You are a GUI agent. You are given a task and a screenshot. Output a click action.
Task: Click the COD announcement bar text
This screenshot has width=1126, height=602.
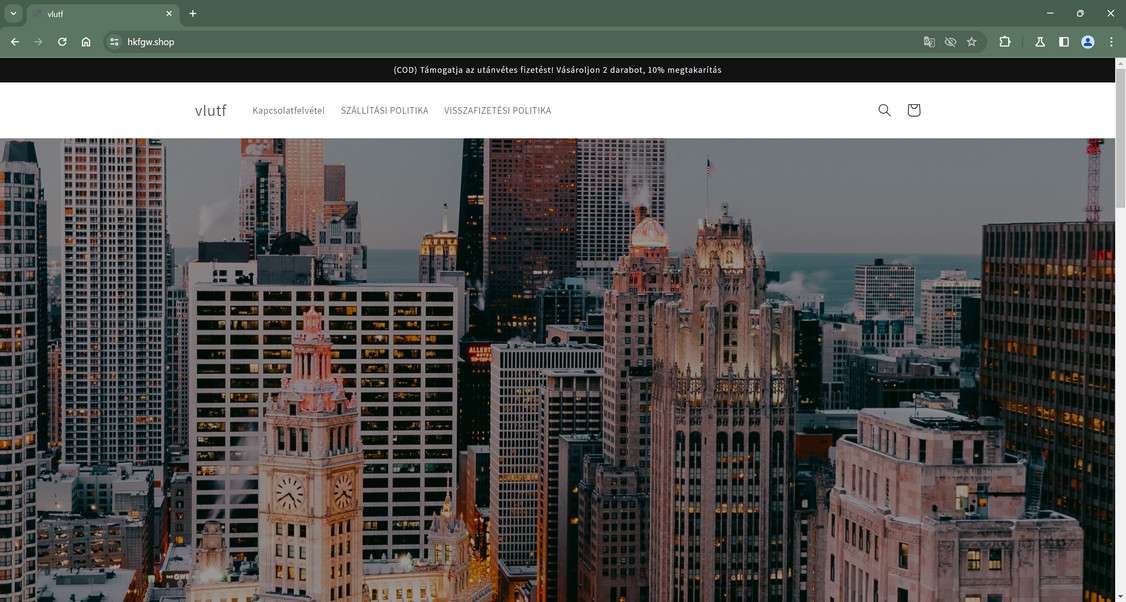pos(557,70)
